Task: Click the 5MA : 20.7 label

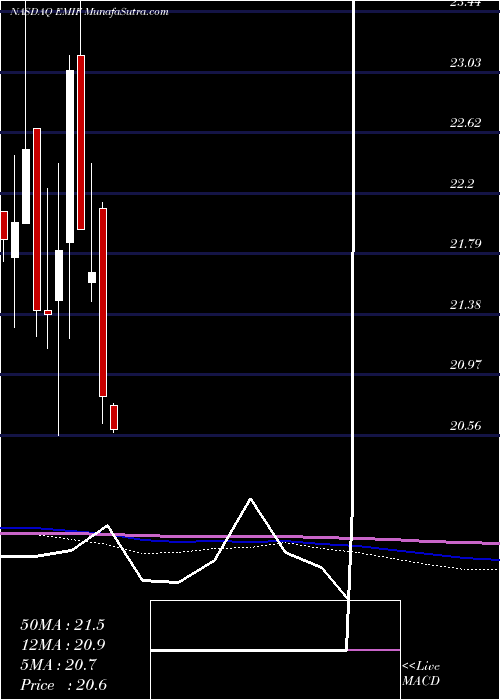Action: pyautogui.click(x=58, y=665)
